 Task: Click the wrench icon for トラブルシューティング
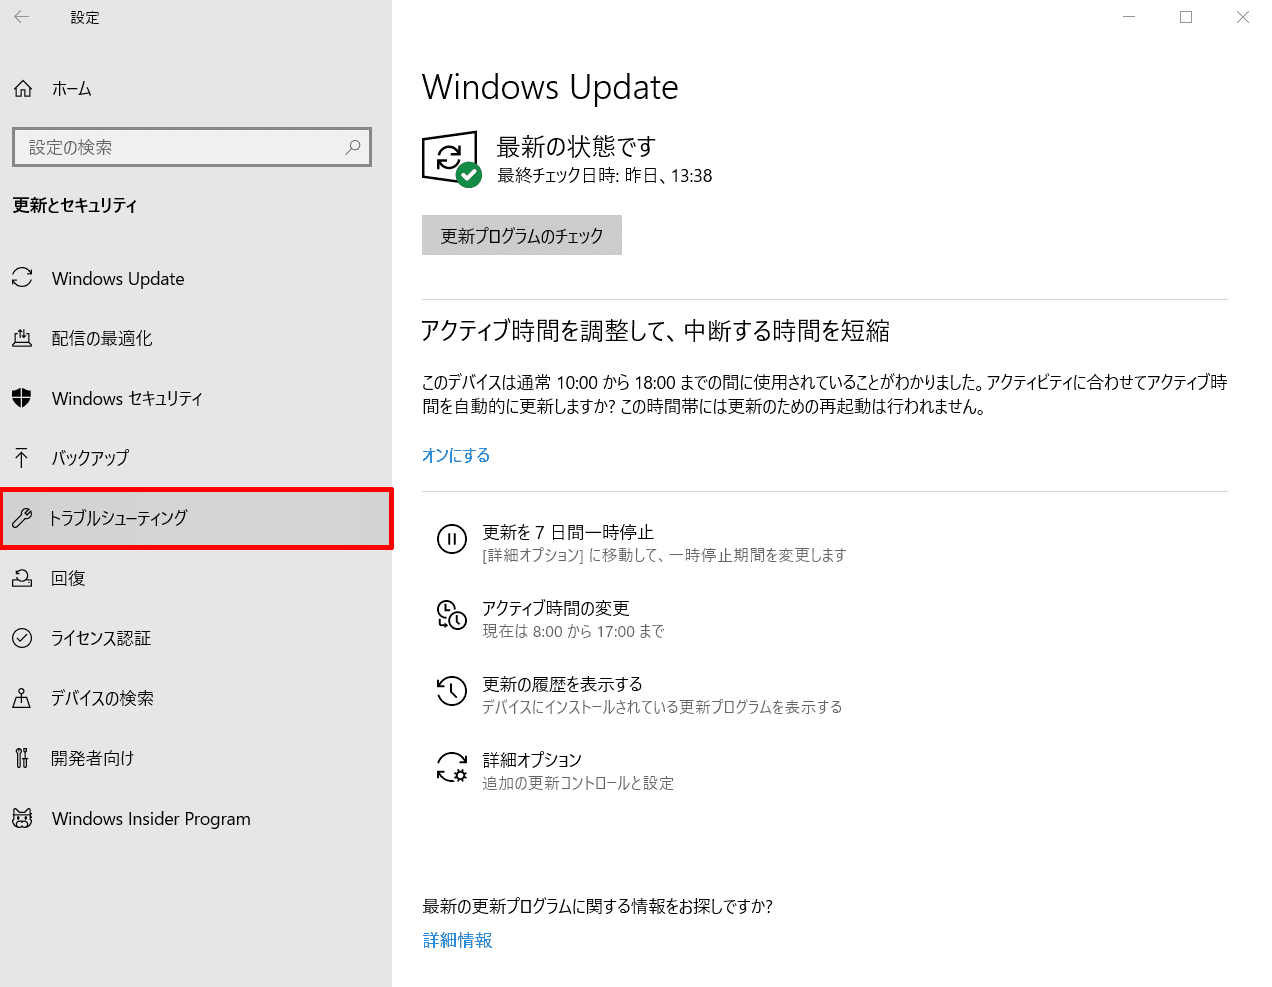22,518
